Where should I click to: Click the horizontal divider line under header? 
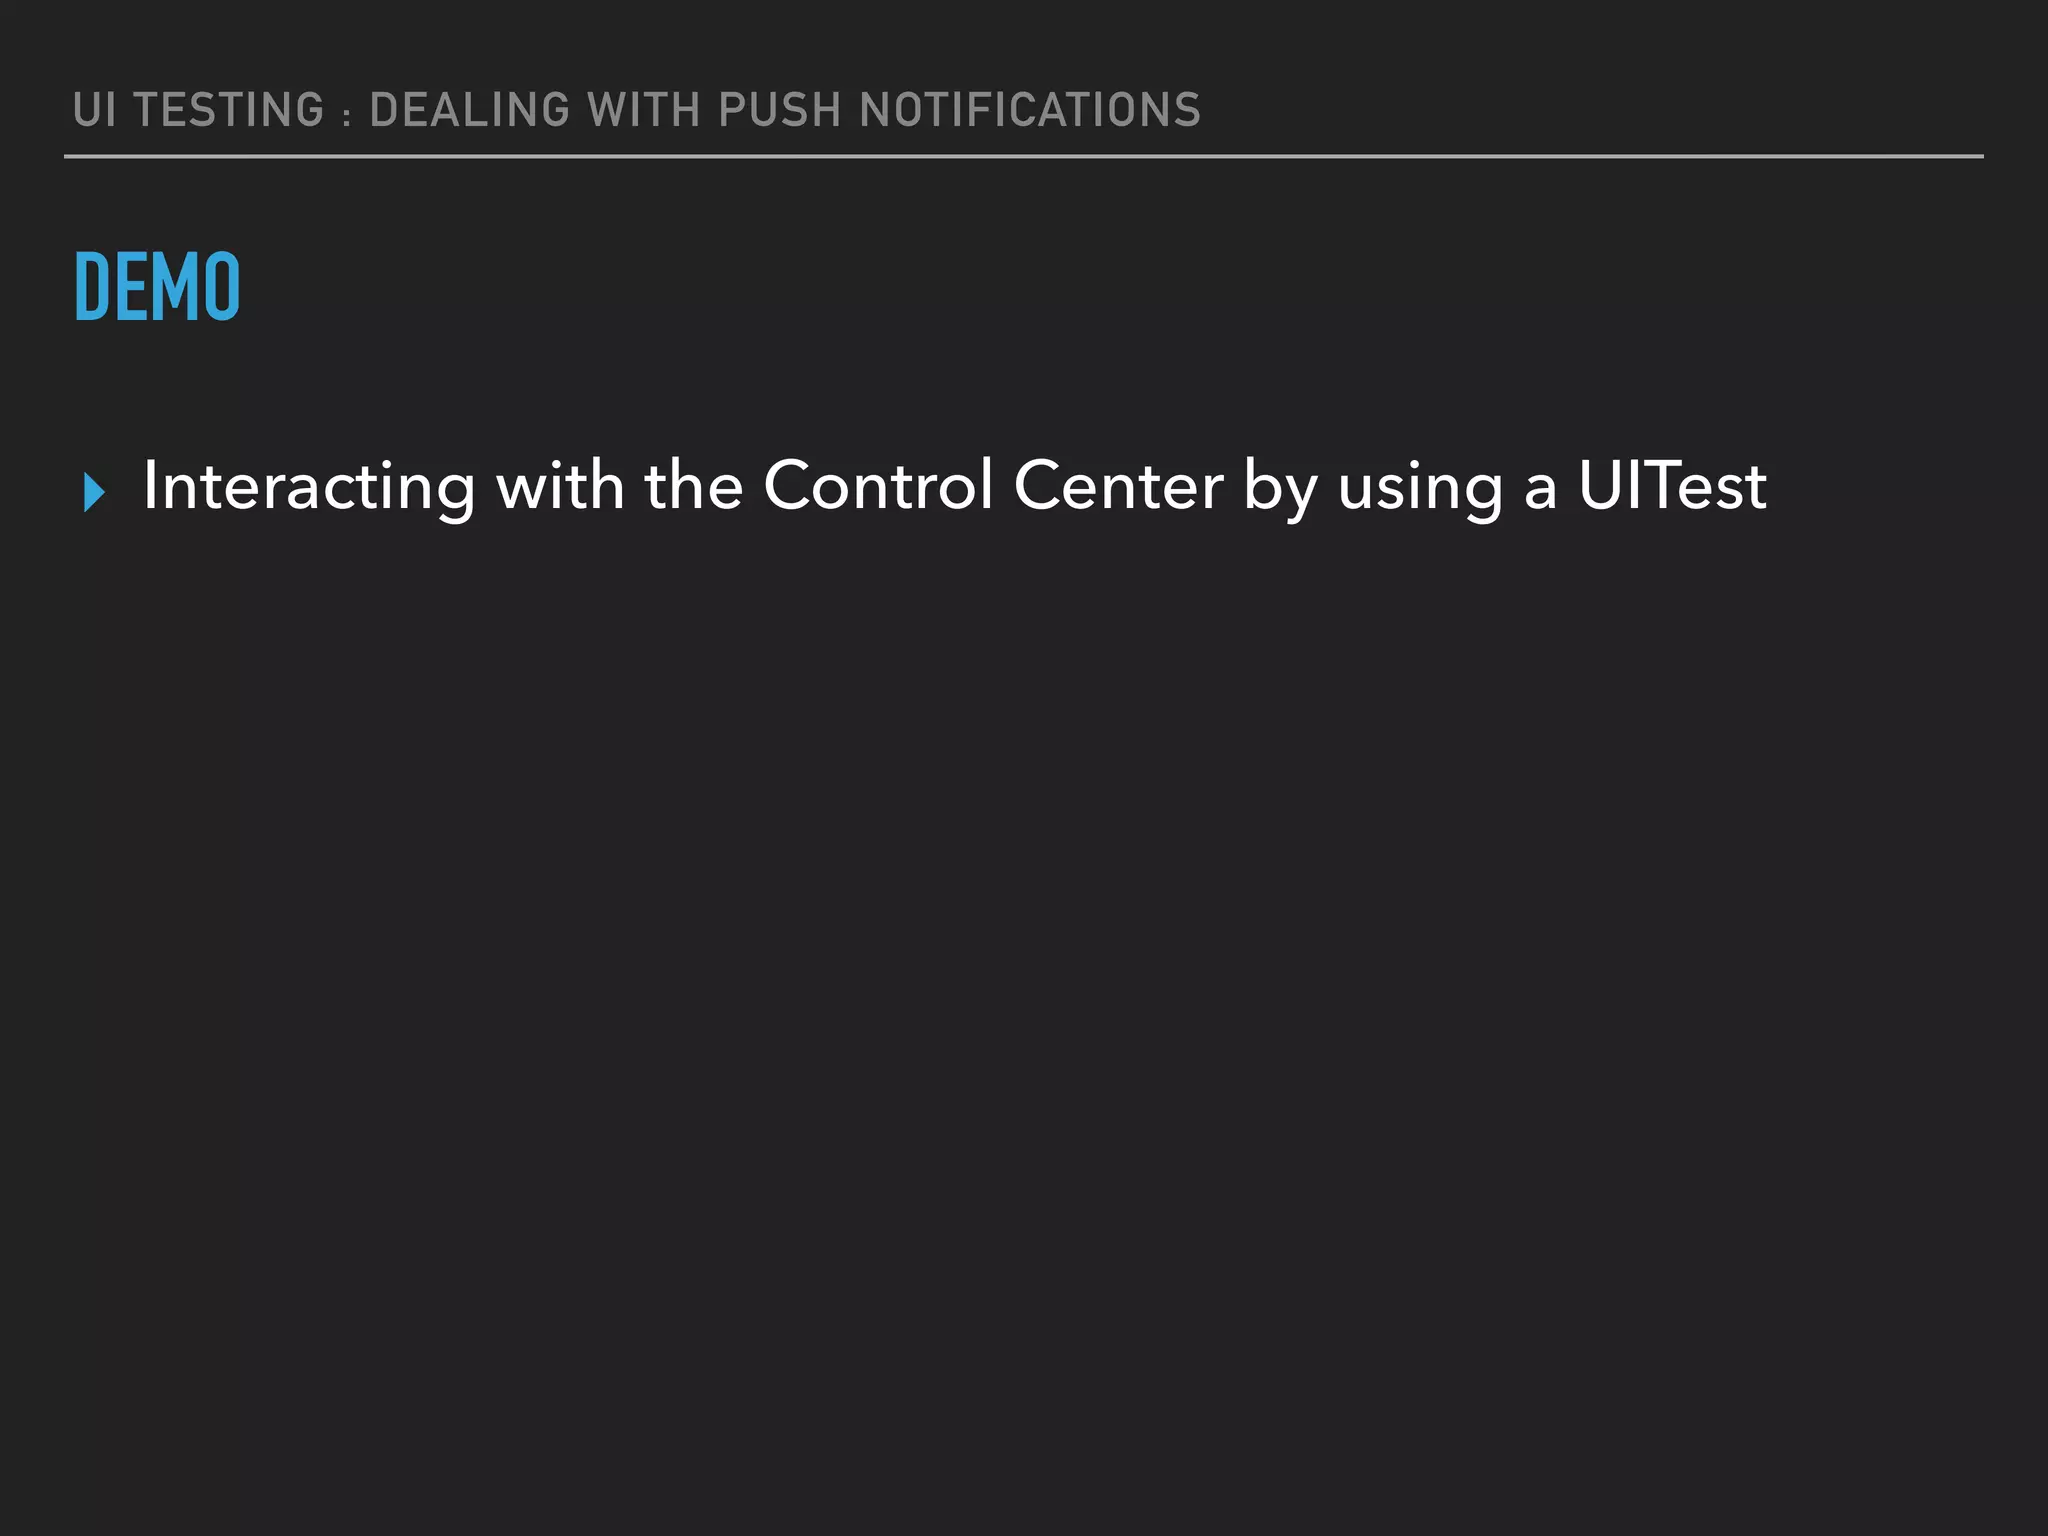(1024, 157)
